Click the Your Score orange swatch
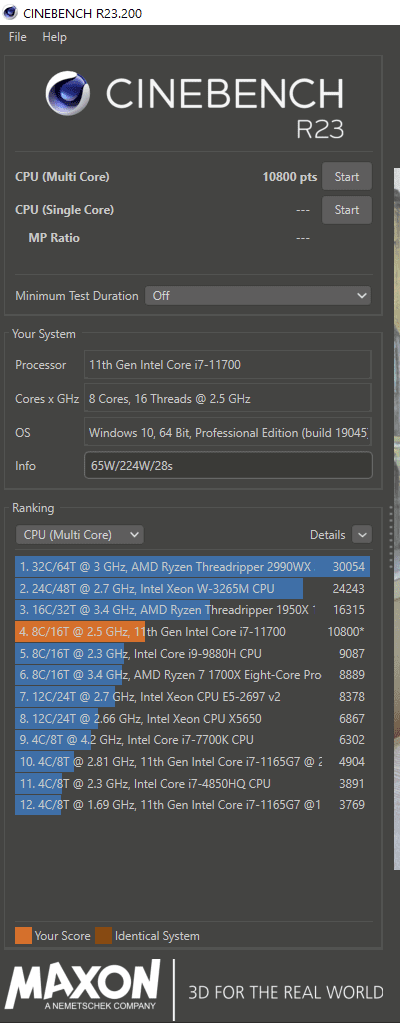This screenshot has width=400, height=1023. point(23,936)
